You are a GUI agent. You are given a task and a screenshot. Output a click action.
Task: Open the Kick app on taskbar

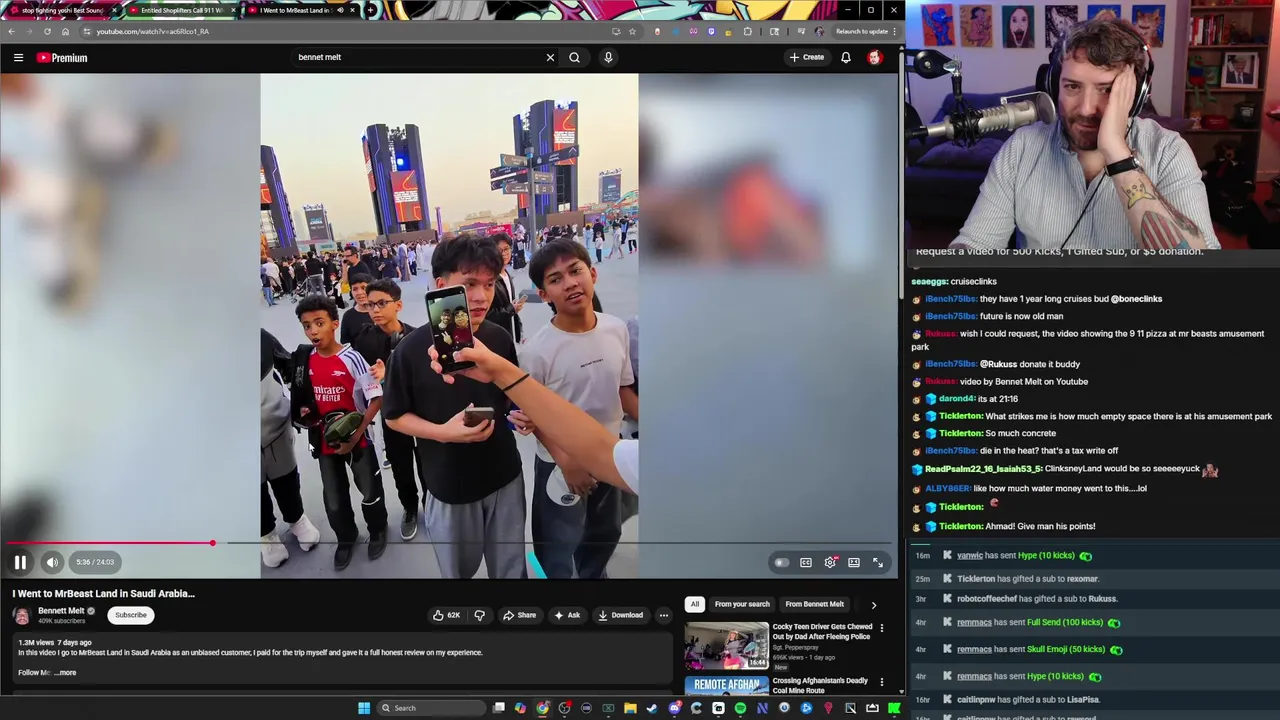point(894,708)
